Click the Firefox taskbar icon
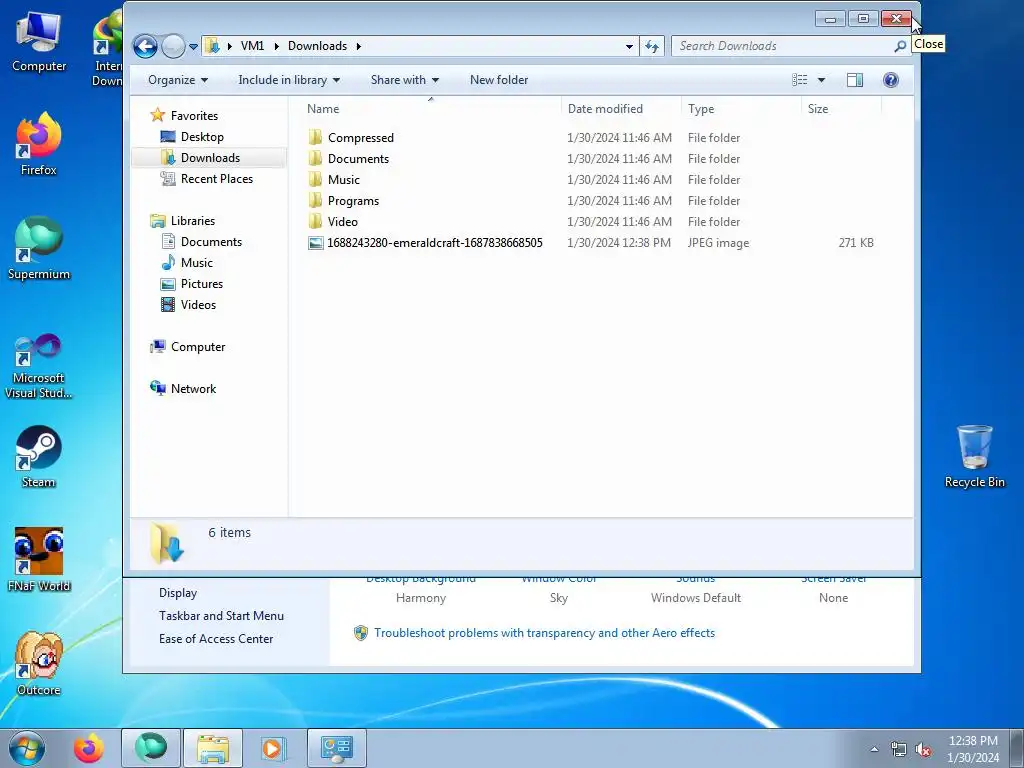 pyautogui.click(x=89, y=748)
